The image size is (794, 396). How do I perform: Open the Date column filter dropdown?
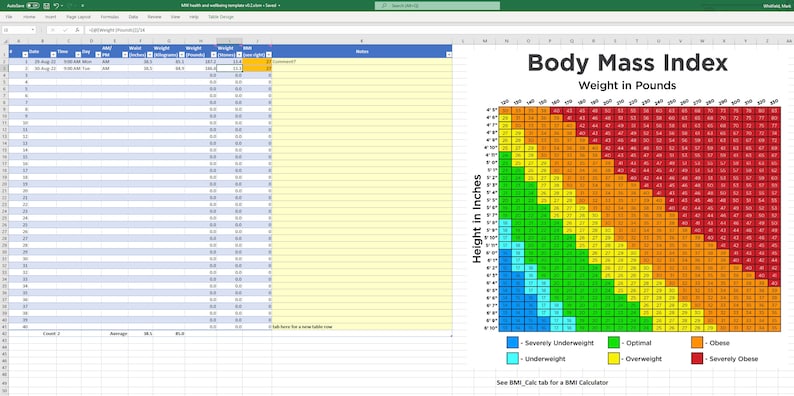(52, 54)
